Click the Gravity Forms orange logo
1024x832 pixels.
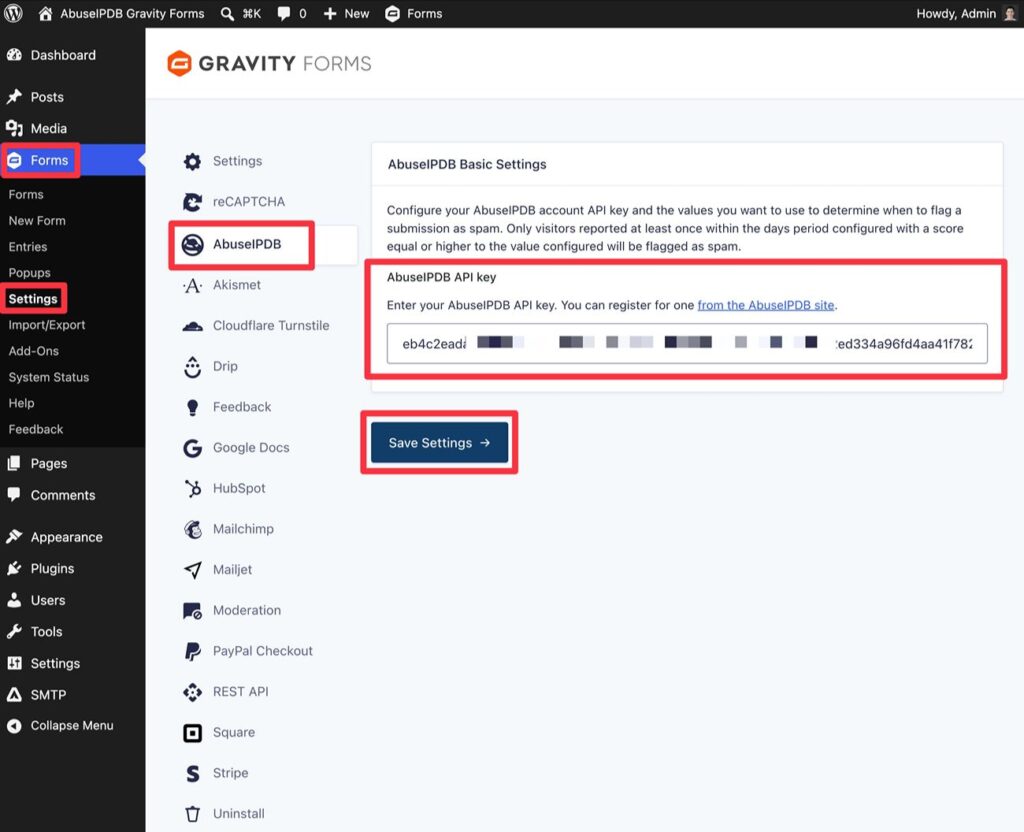(x=179, y=63)
